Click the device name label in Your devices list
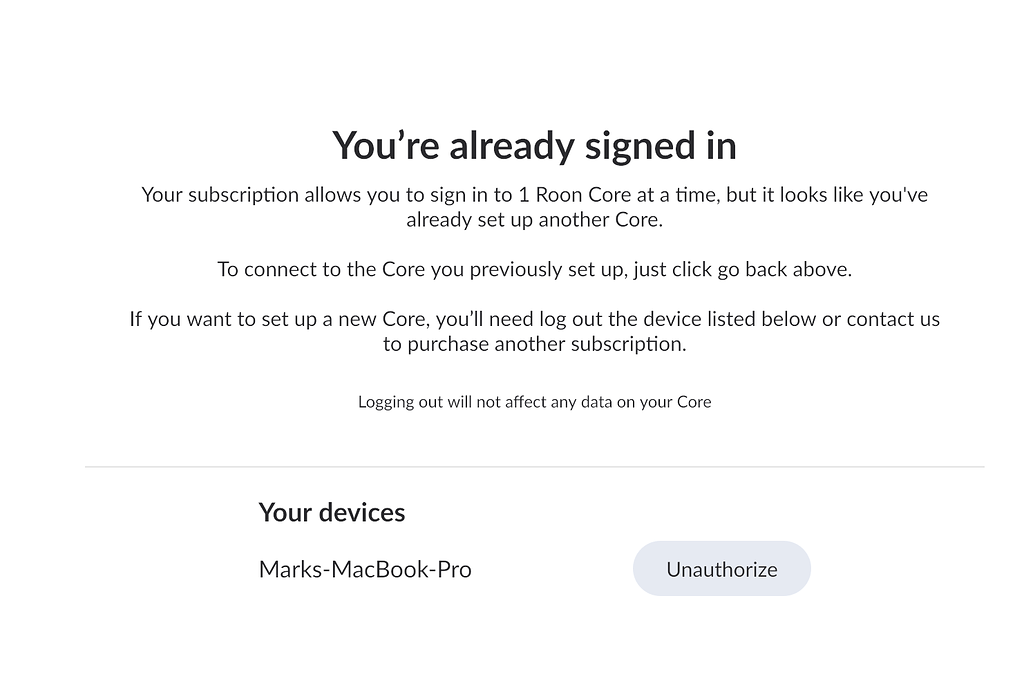This screenshot has width=1024, height=681. 365,568
